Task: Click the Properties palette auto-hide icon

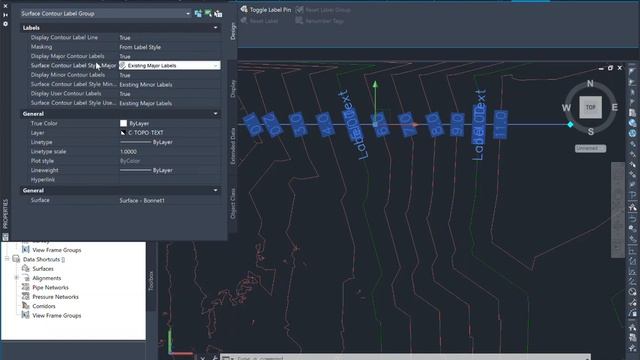Action: tap(5, 15)
